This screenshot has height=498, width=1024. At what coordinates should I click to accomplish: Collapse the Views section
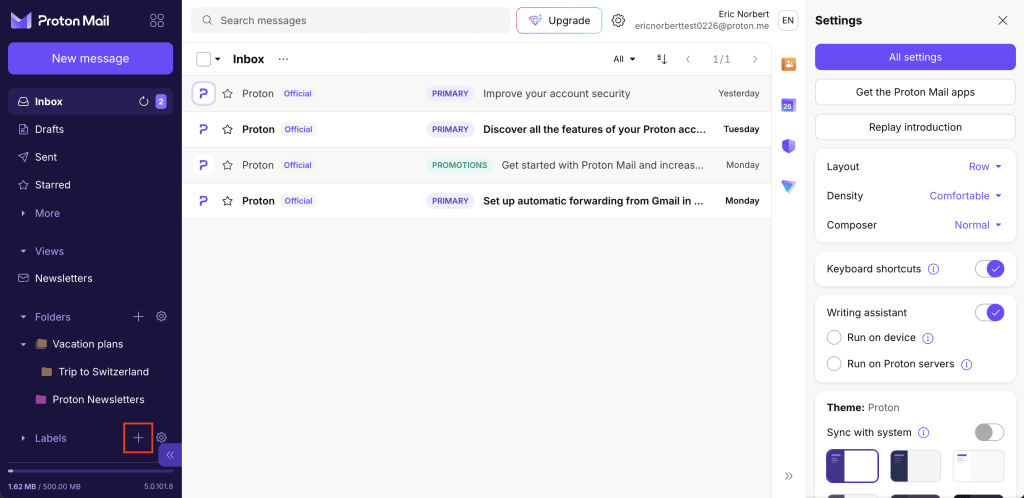point(24,251)
